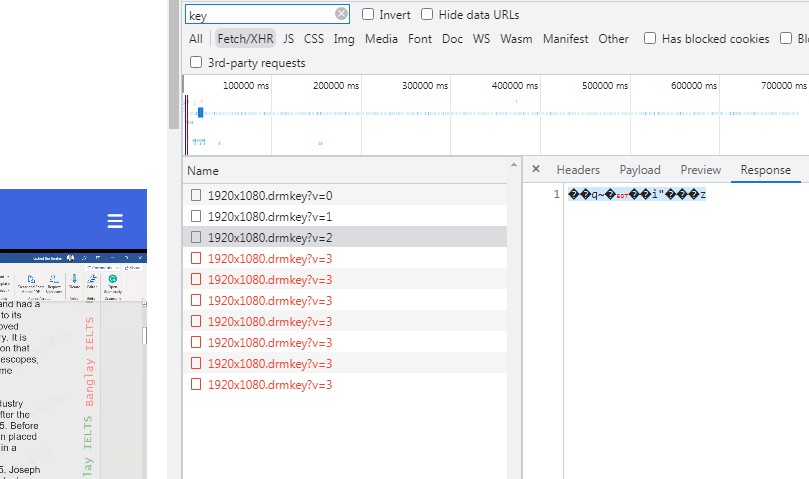
Task: Select request 1920x1080.drmkey?v=0
Action: (345, 195)
